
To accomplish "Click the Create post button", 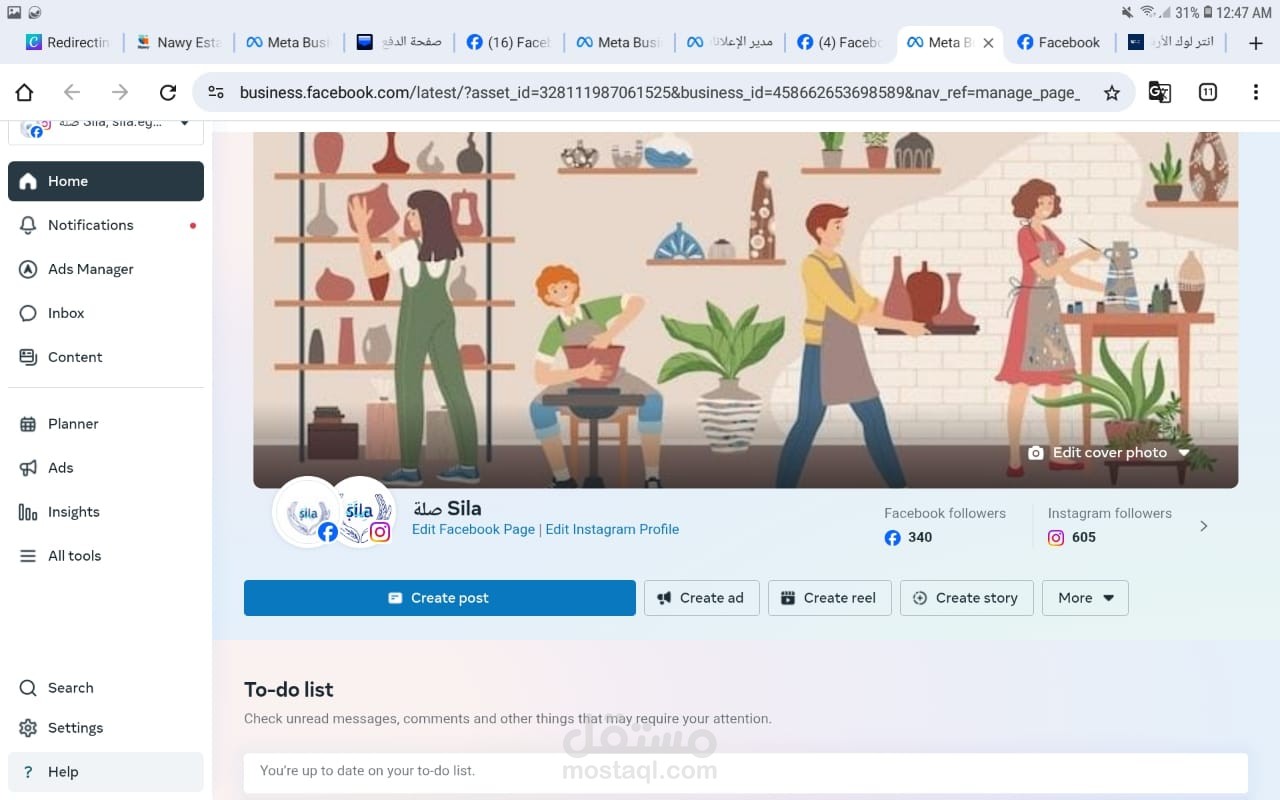I will pyautogui.click(x=440, y=598).
